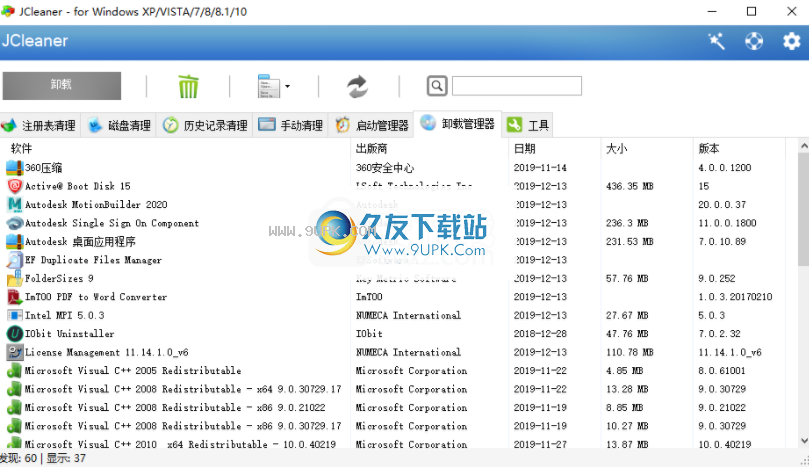Select IObit Uninstaller entry name
This screenshot has height=467, width=809.
tap(70, 334)
